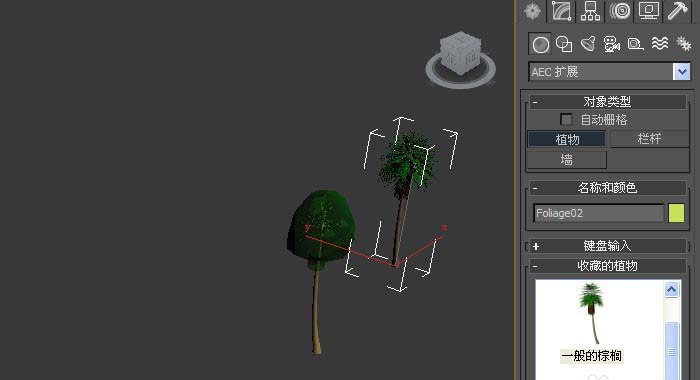The height and width of the screenshot is (380, 700).
Task: Select the Cameras category icon
Action: (612, 44)
